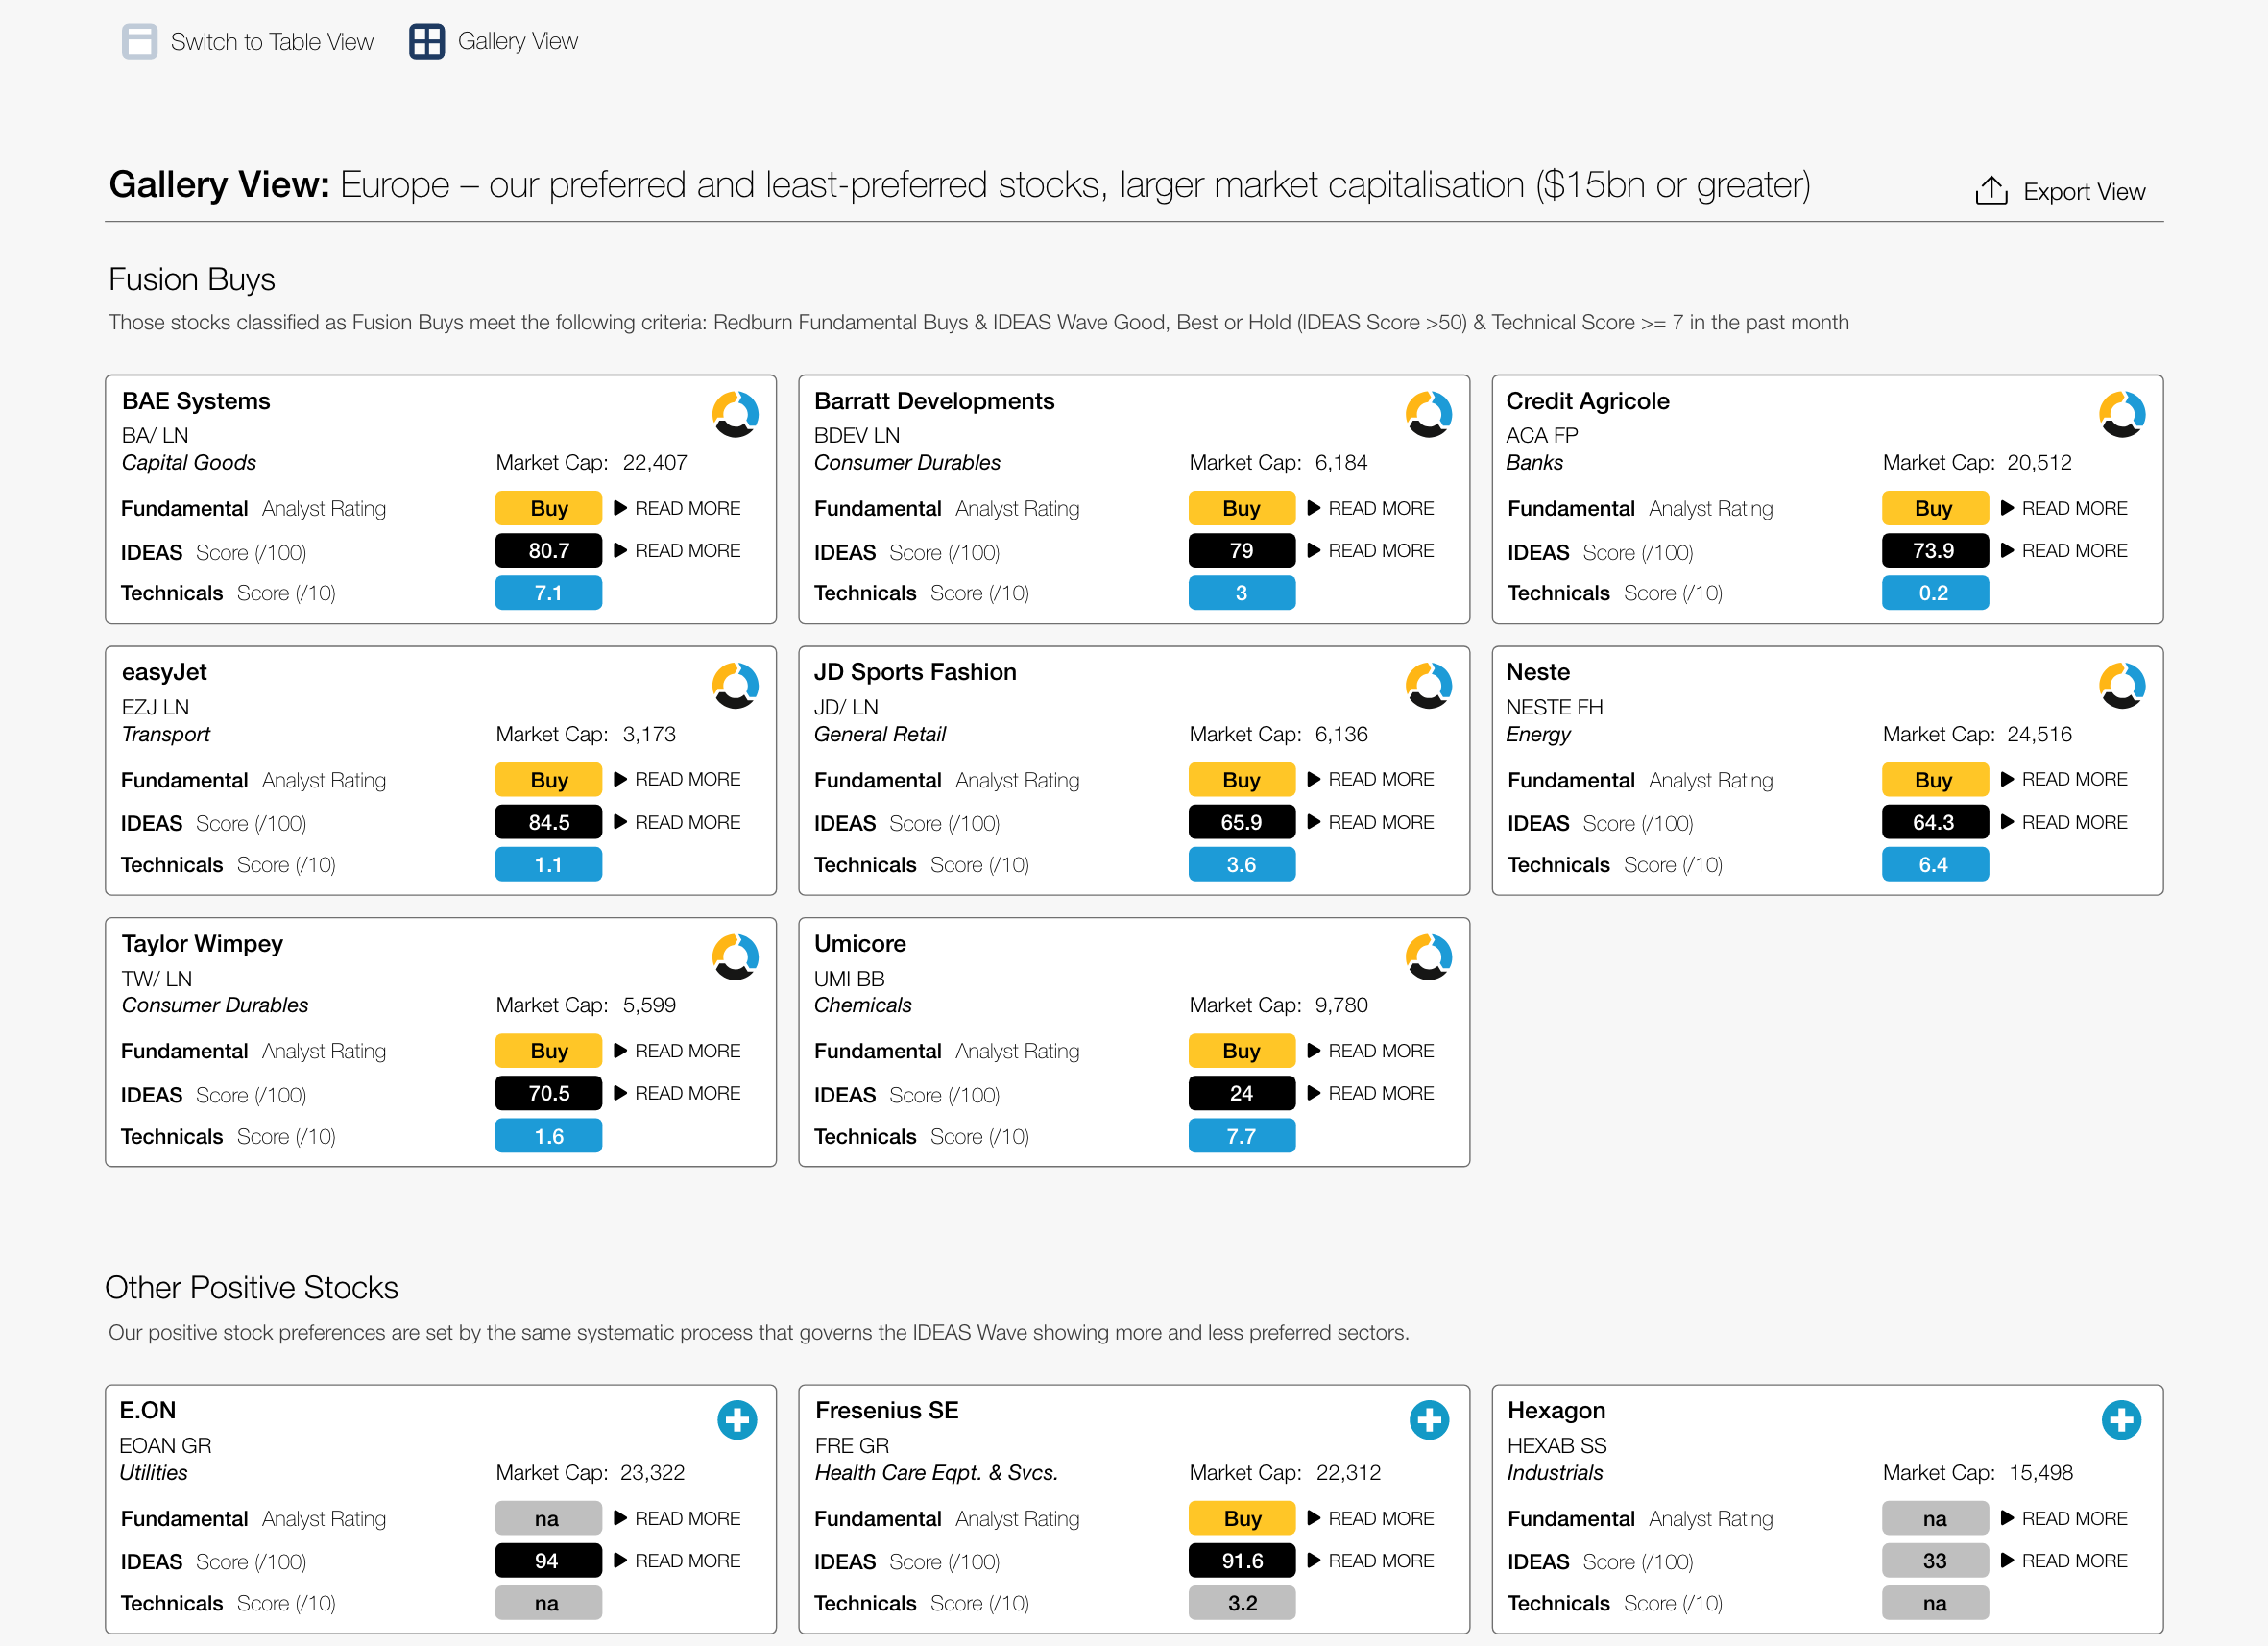Open READ MORE for Barratt Developments IDEAS score
The width and height of the screenshot is (2268, 1646).
1371,551
